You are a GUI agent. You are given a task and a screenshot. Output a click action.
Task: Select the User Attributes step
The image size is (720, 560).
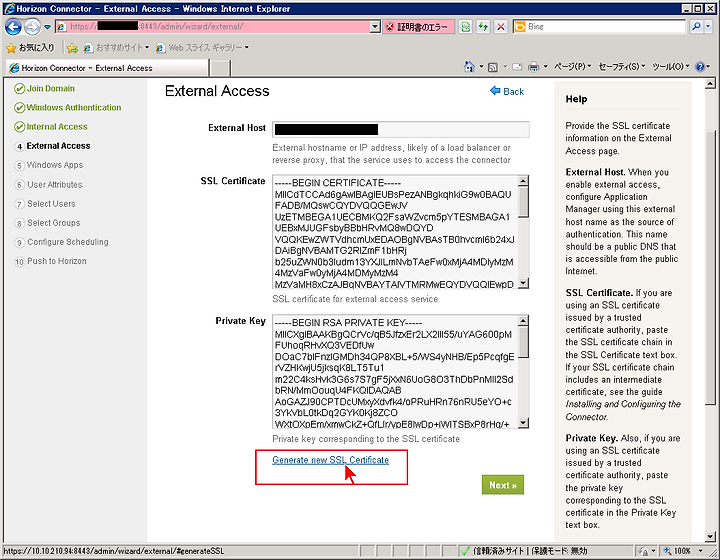pyautogui.click(x=49, y=185)
